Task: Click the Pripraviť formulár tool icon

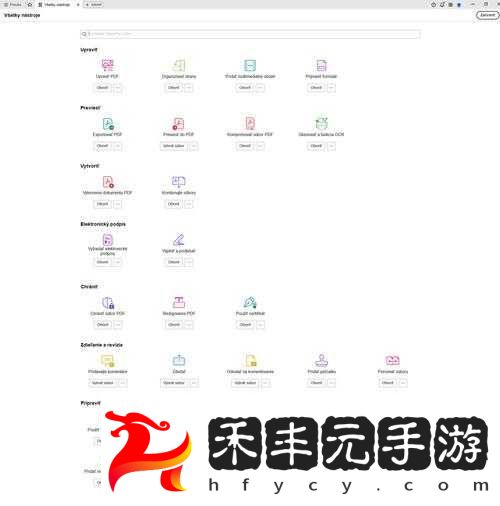Action: (321, 65)
